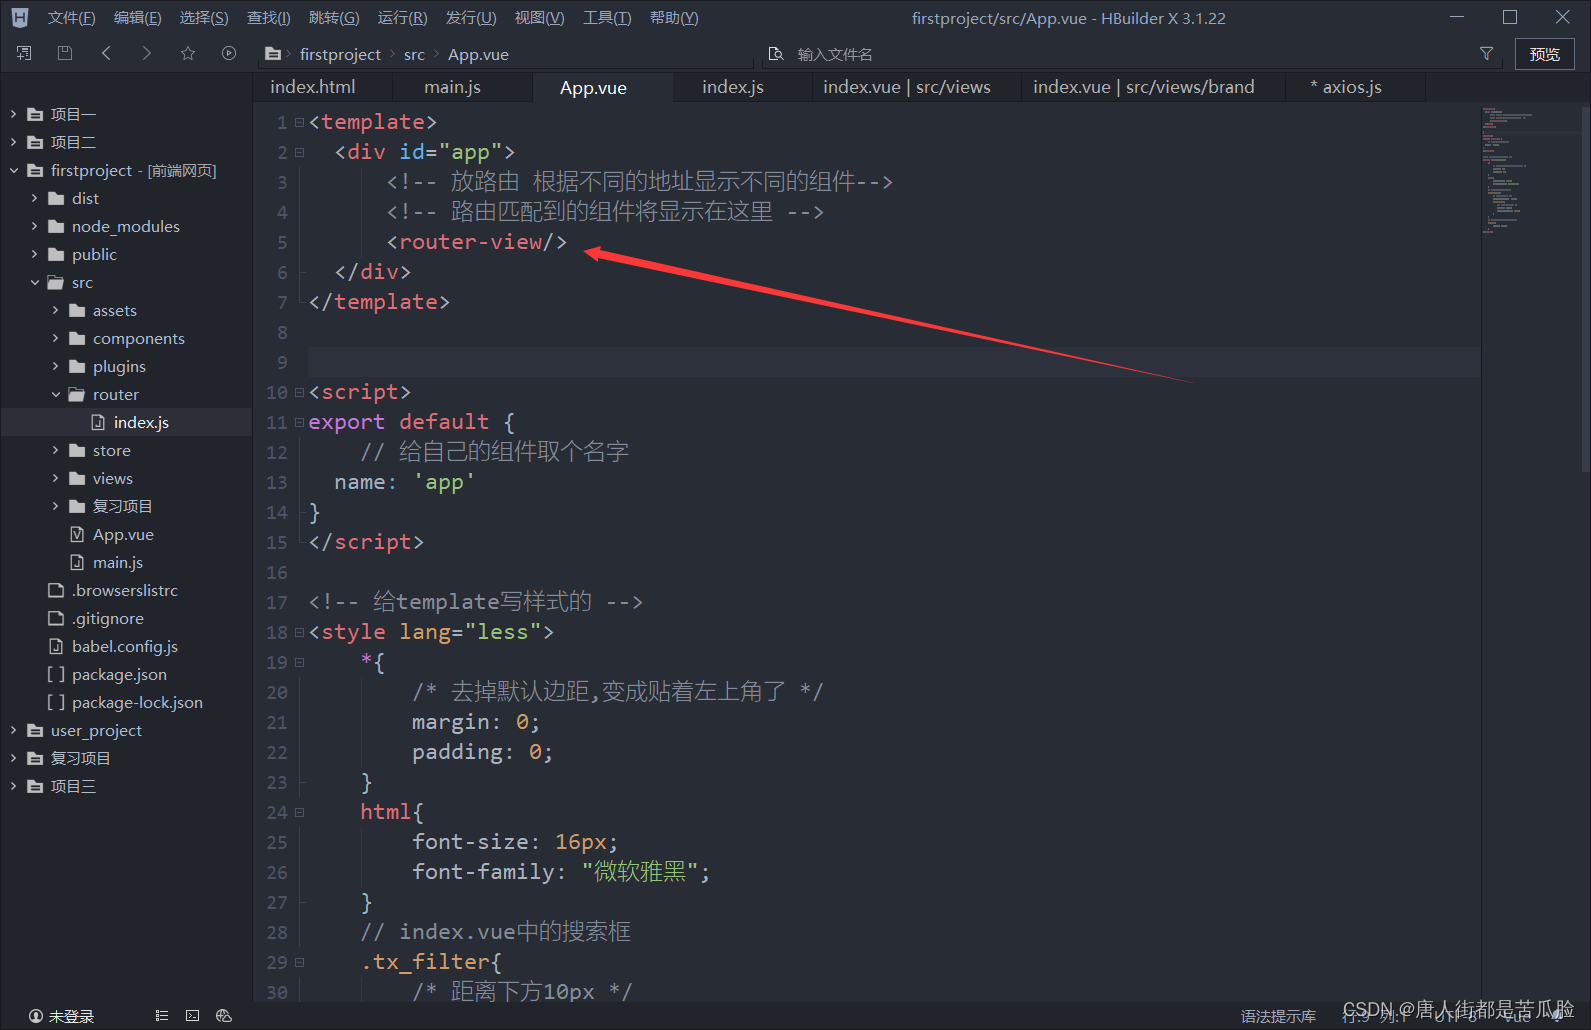The height and width of the screenshot is (1030, 1591).
Task: Place cursor on empty line 9
Action: pos(893,362)
